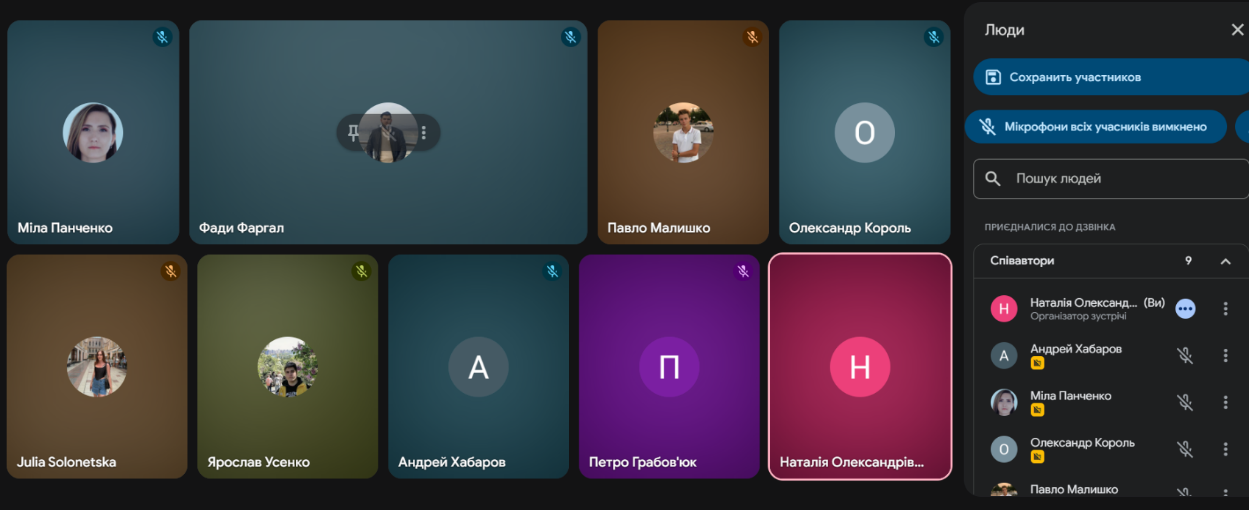Click search magnifier icon in people panel
This screenshot has width=1249, height=510.
pyautogui.click(x=993, y=179)
